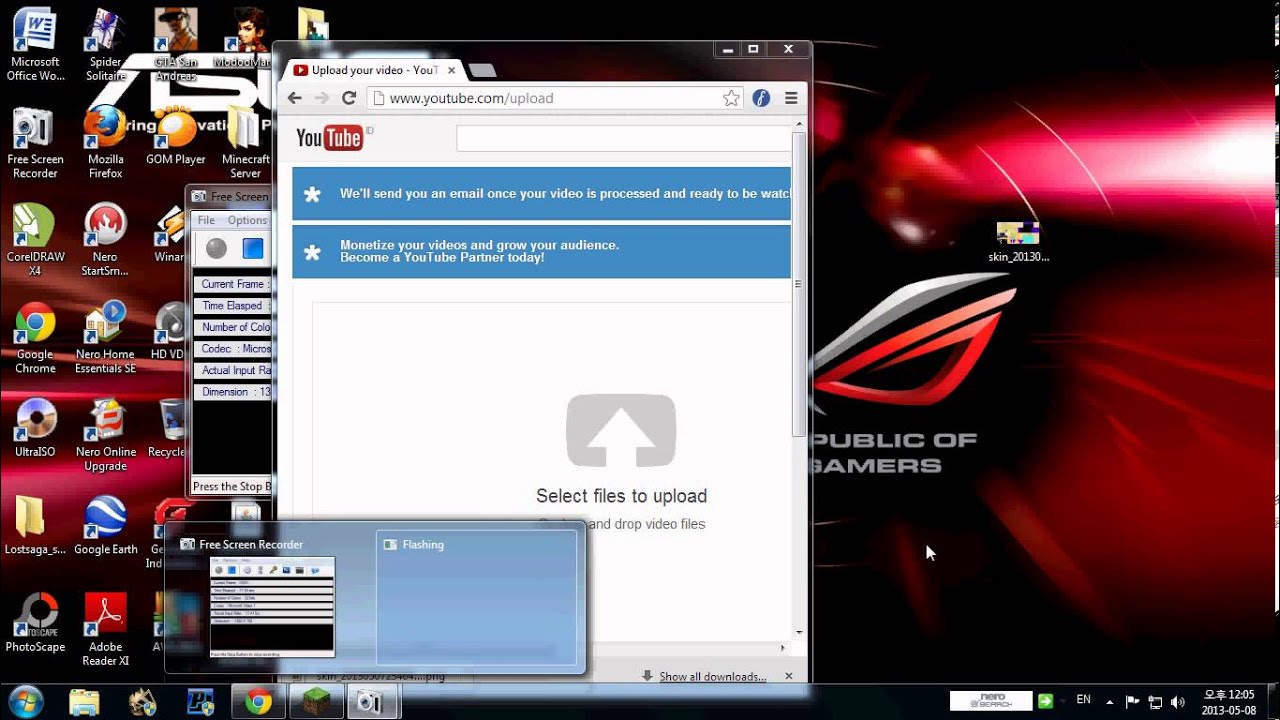
Task: Click the green Nero search arrow button
Action: (x=1045, y=702)
